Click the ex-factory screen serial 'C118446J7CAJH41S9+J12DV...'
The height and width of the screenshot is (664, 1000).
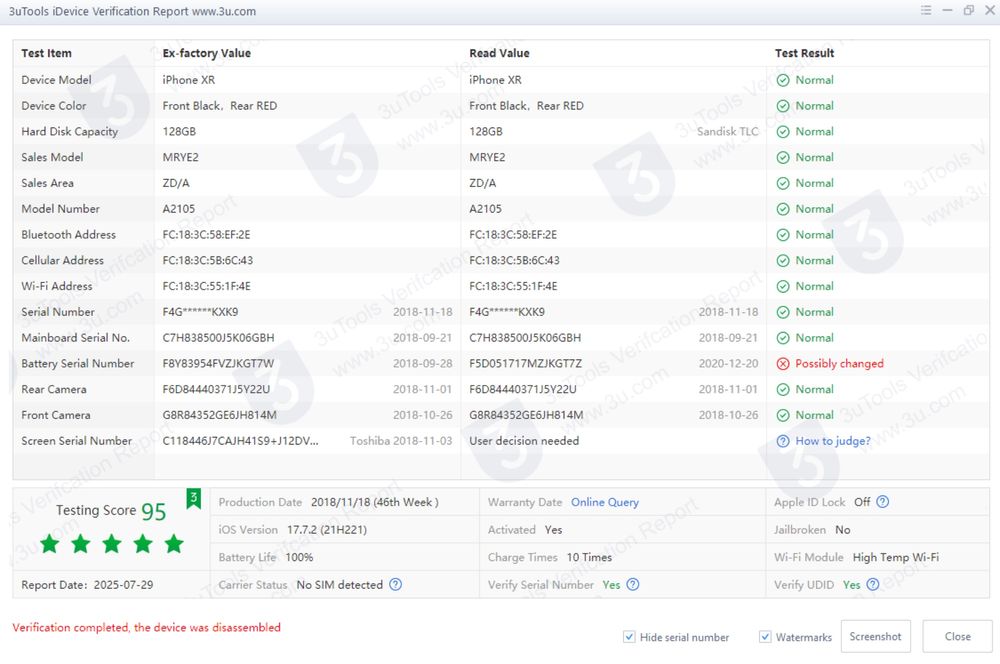[240, 441]
